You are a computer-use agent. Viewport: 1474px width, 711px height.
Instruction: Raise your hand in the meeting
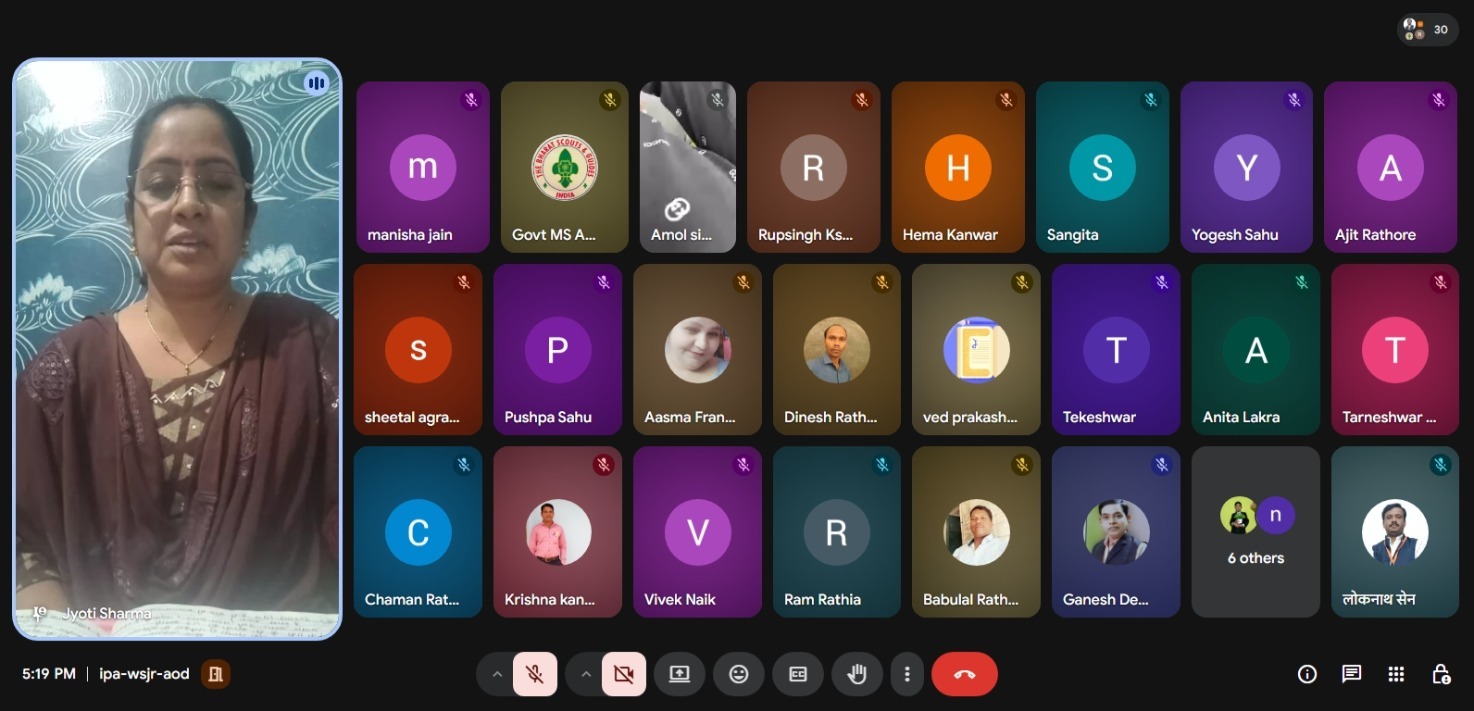click(x=857, y=674)
